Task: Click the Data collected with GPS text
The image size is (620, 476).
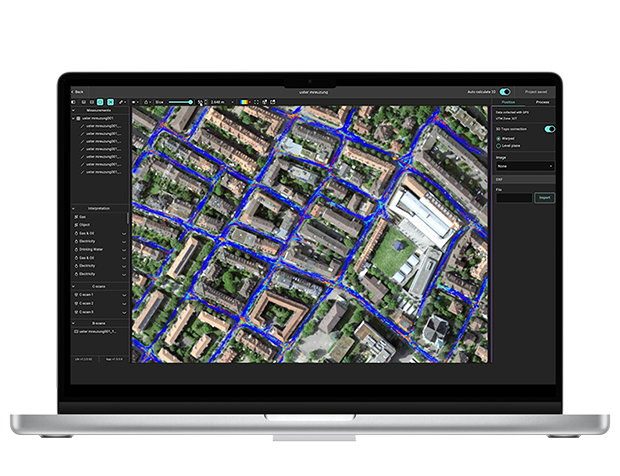Action: point(512,112)
